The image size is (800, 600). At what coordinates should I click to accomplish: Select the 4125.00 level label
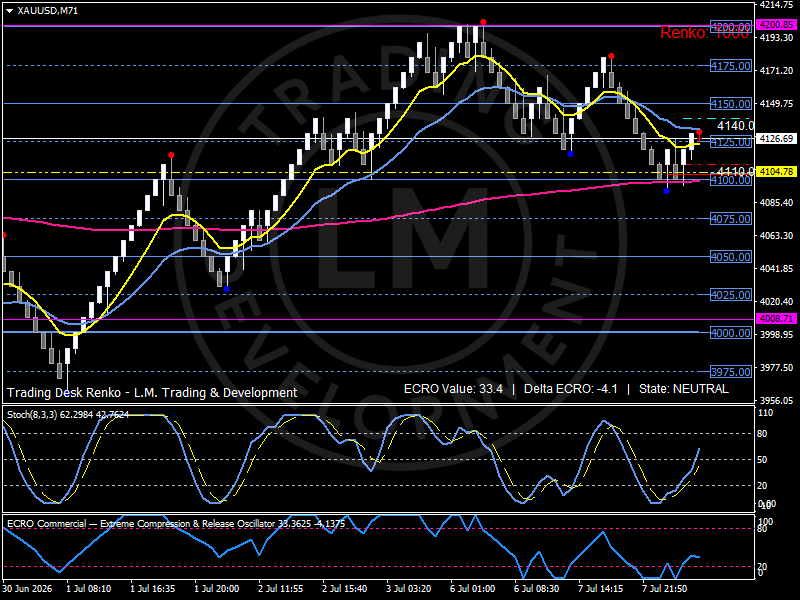pos(731,142)
